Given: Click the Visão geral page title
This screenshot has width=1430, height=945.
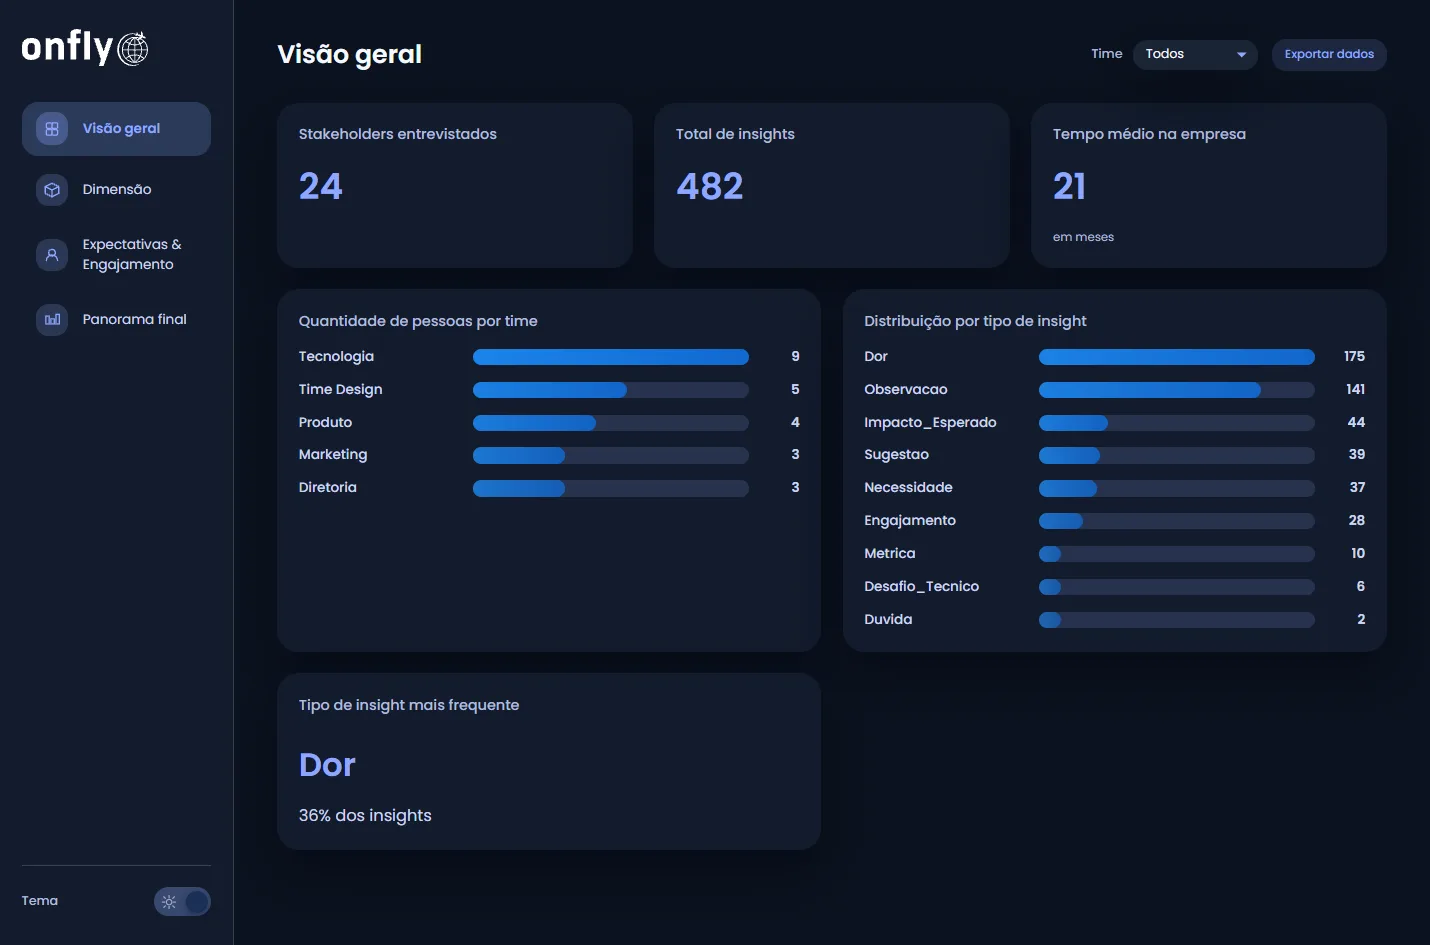Looking at the screenshot, I should coord(349,55).
